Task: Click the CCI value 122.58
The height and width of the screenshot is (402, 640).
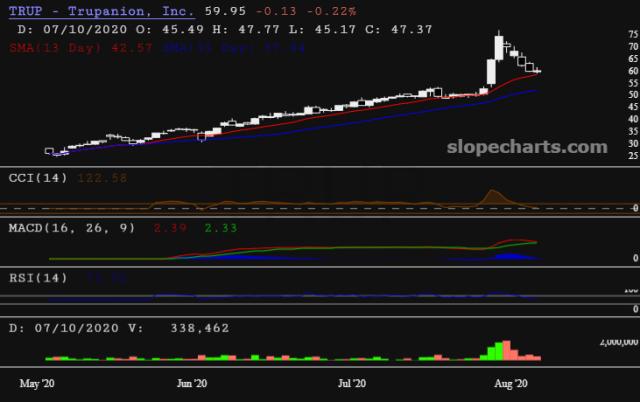Action: [102, 178]
